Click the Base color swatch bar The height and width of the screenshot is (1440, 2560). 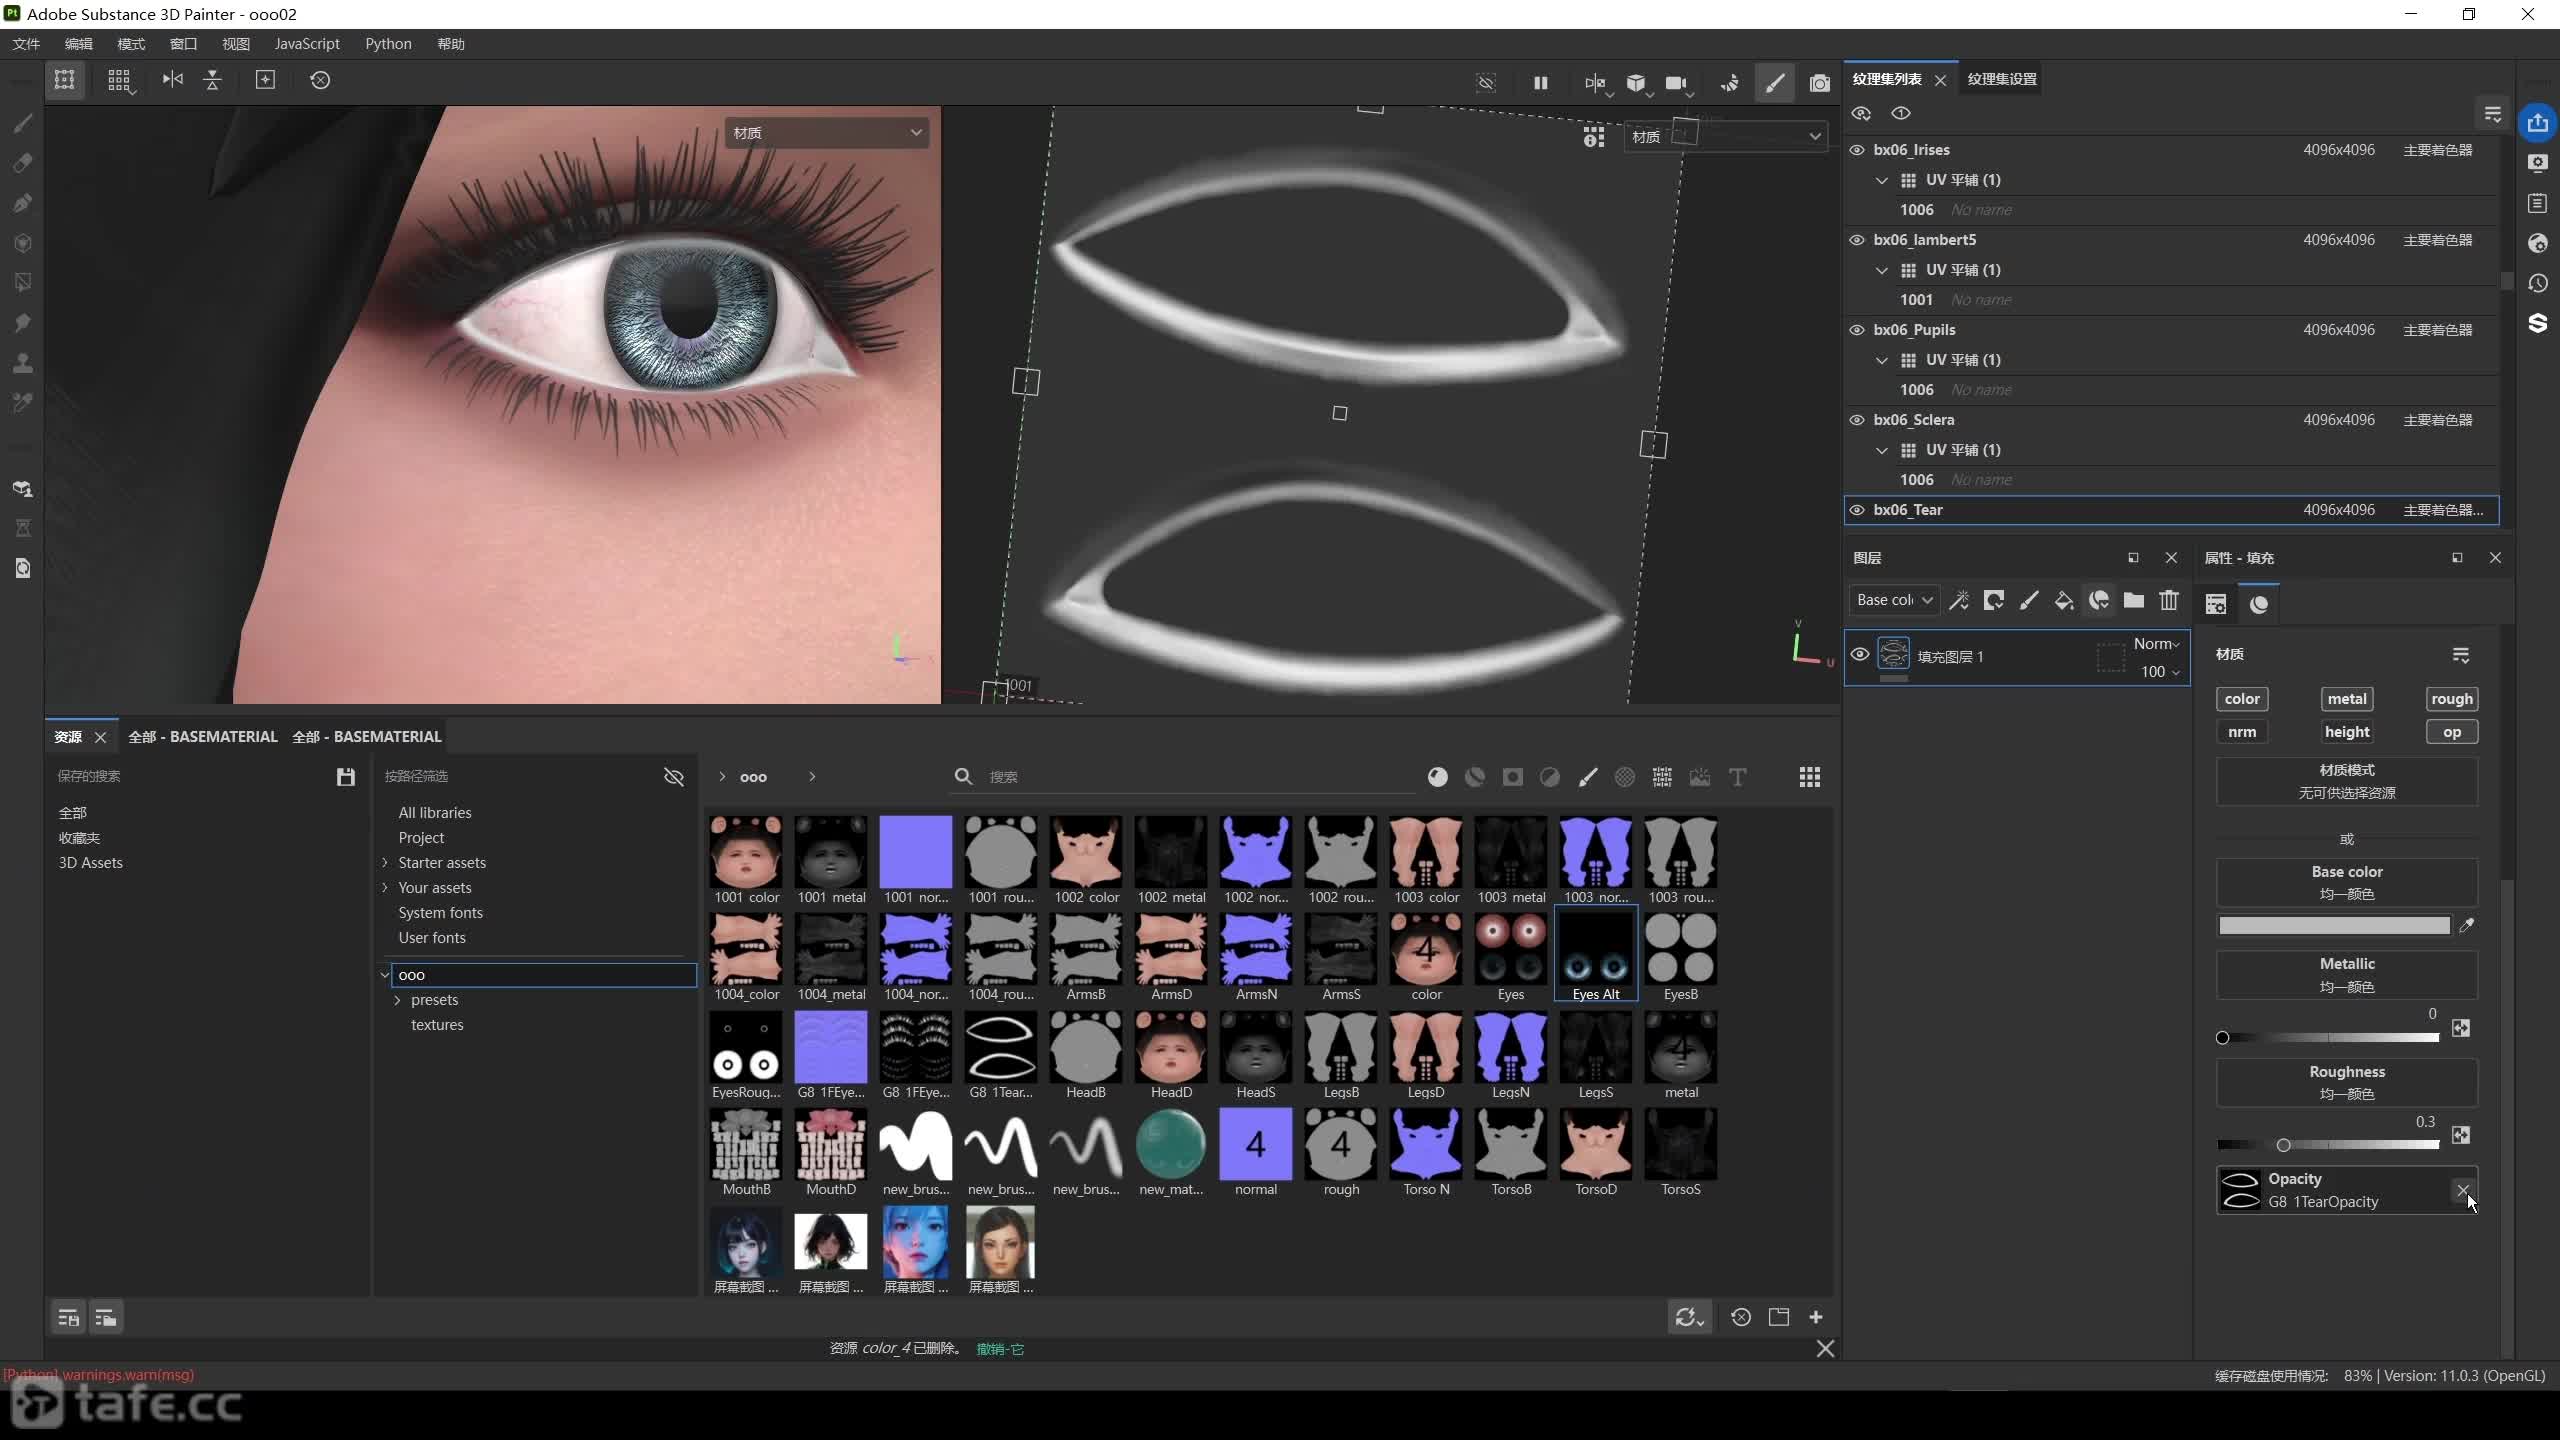point(2334,926)
